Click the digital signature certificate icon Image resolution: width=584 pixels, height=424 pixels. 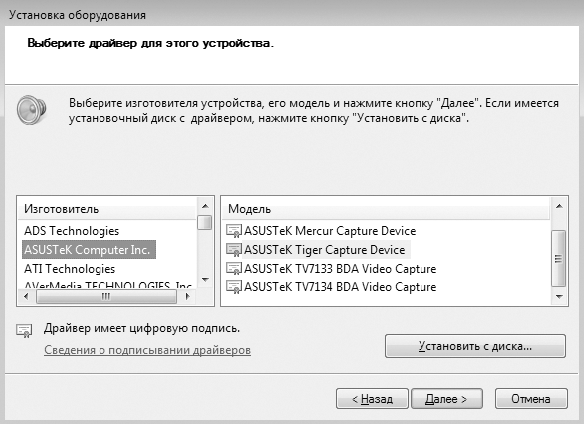(24, 330)
